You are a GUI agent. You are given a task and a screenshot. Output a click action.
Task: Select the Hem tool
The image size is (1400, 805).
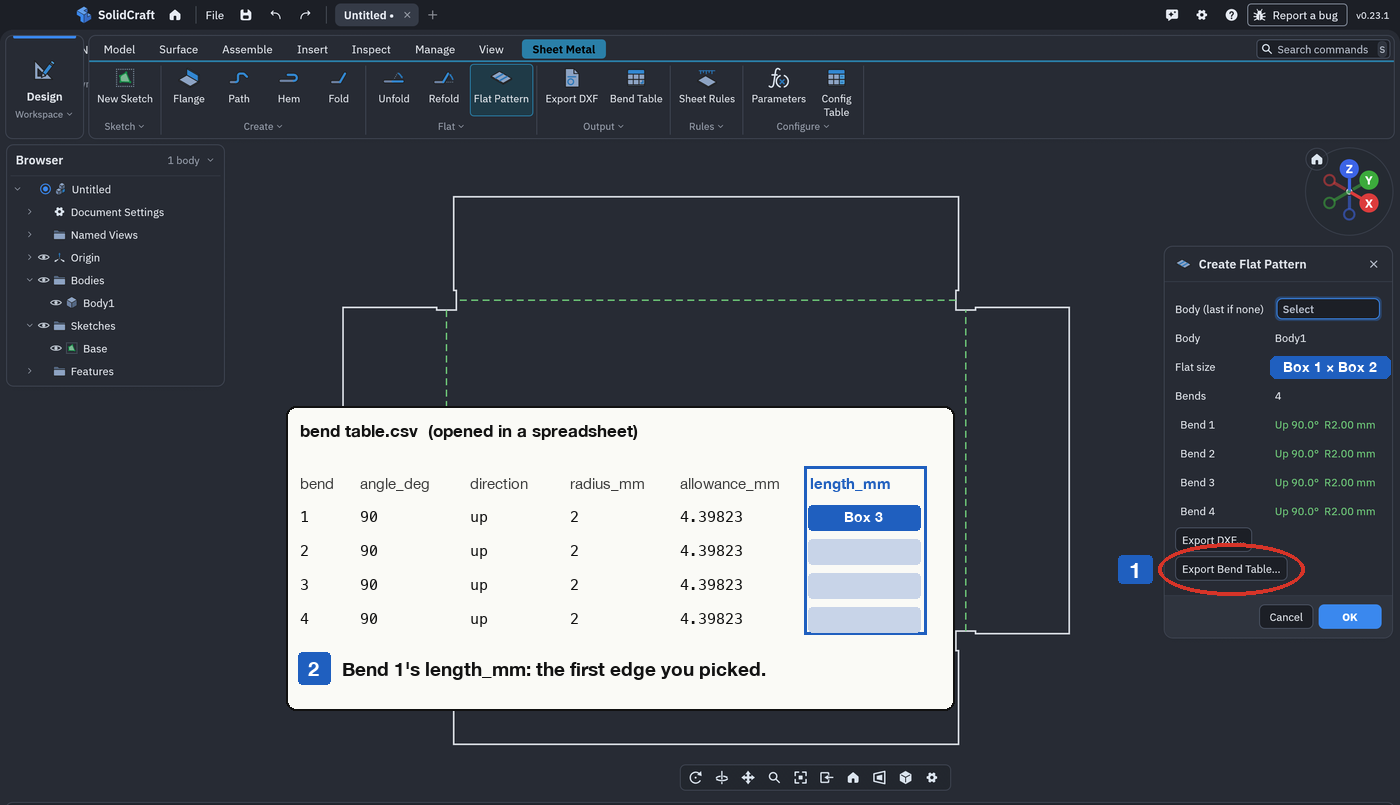click(288, 88)
